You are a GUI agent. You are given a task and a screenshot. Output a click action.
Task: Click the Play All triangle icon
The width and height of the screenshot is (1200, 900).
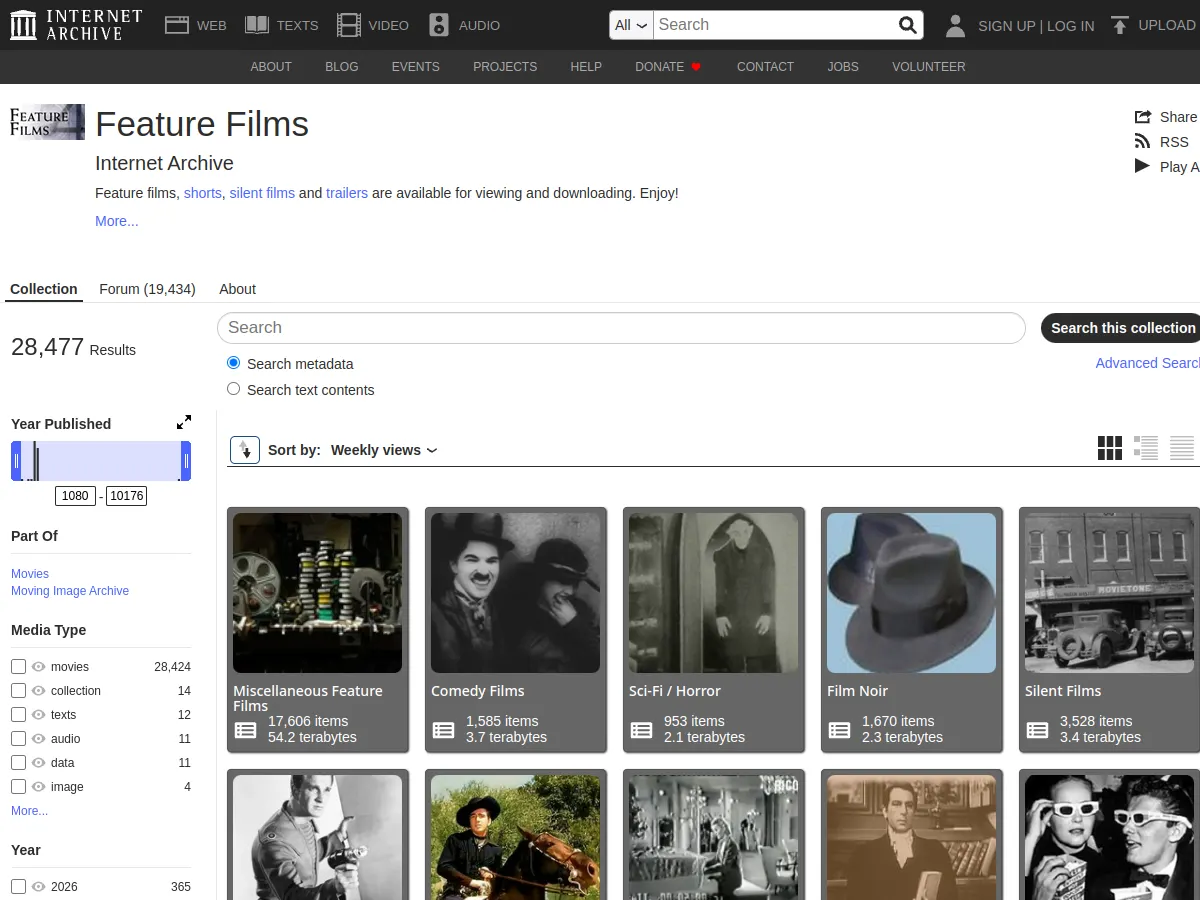tap(1142, 166)
